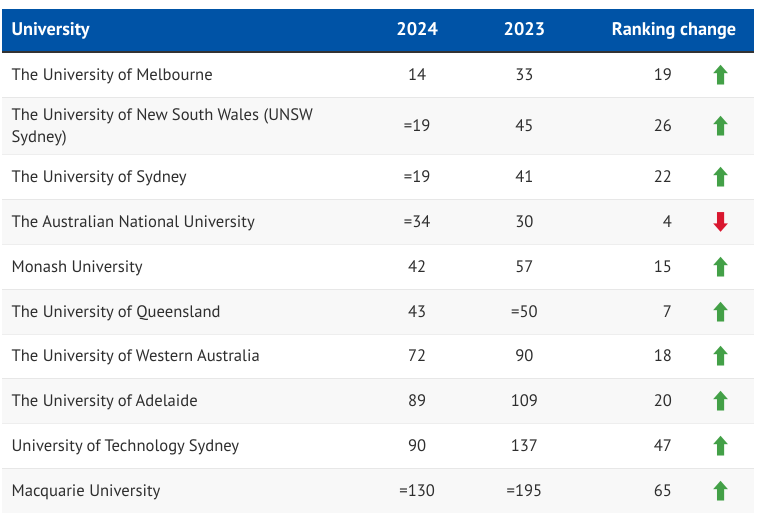Select University of Technology Sydney name
The width and height of the screenshot is (760, 518).
click(125, 446)
